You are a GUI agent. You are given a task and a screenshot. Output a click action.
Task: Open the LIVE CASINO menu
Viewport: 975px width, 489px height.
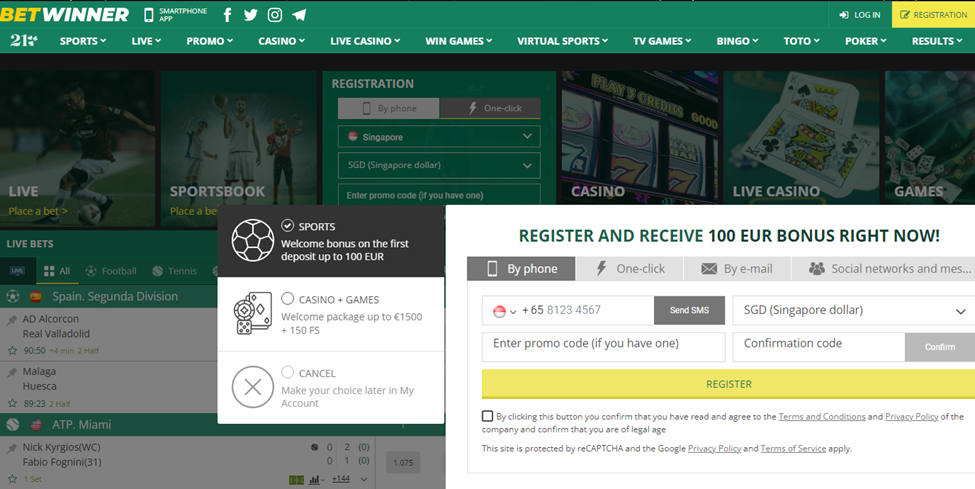coord(365,41)
